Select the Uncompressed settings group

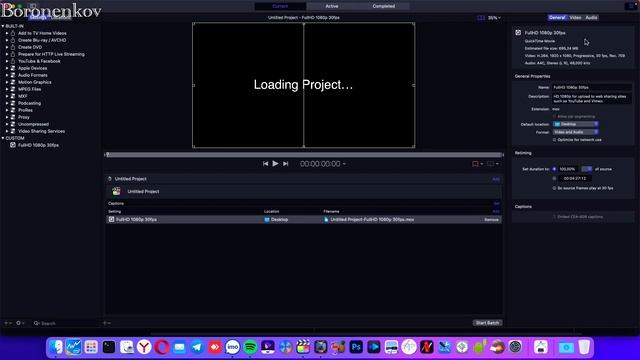33,124
